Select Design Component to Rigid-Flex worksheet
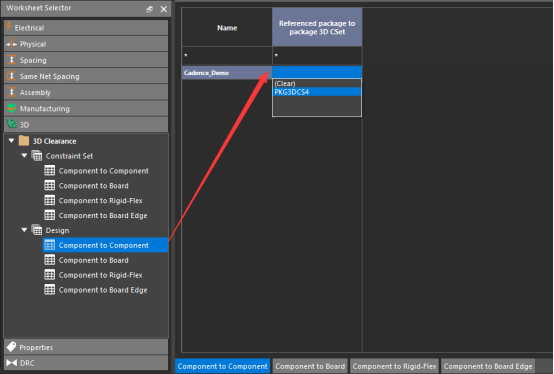The image size is (554, 374). coord(100,275)
